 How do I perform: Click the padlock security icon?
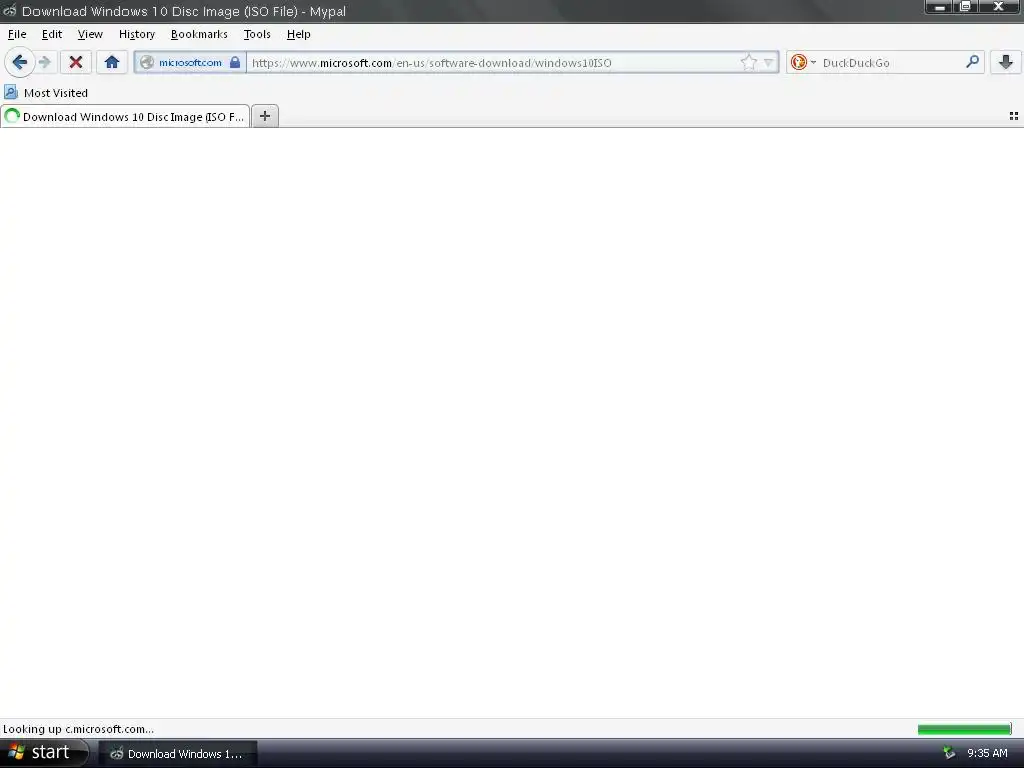click(x=235, y=63)
